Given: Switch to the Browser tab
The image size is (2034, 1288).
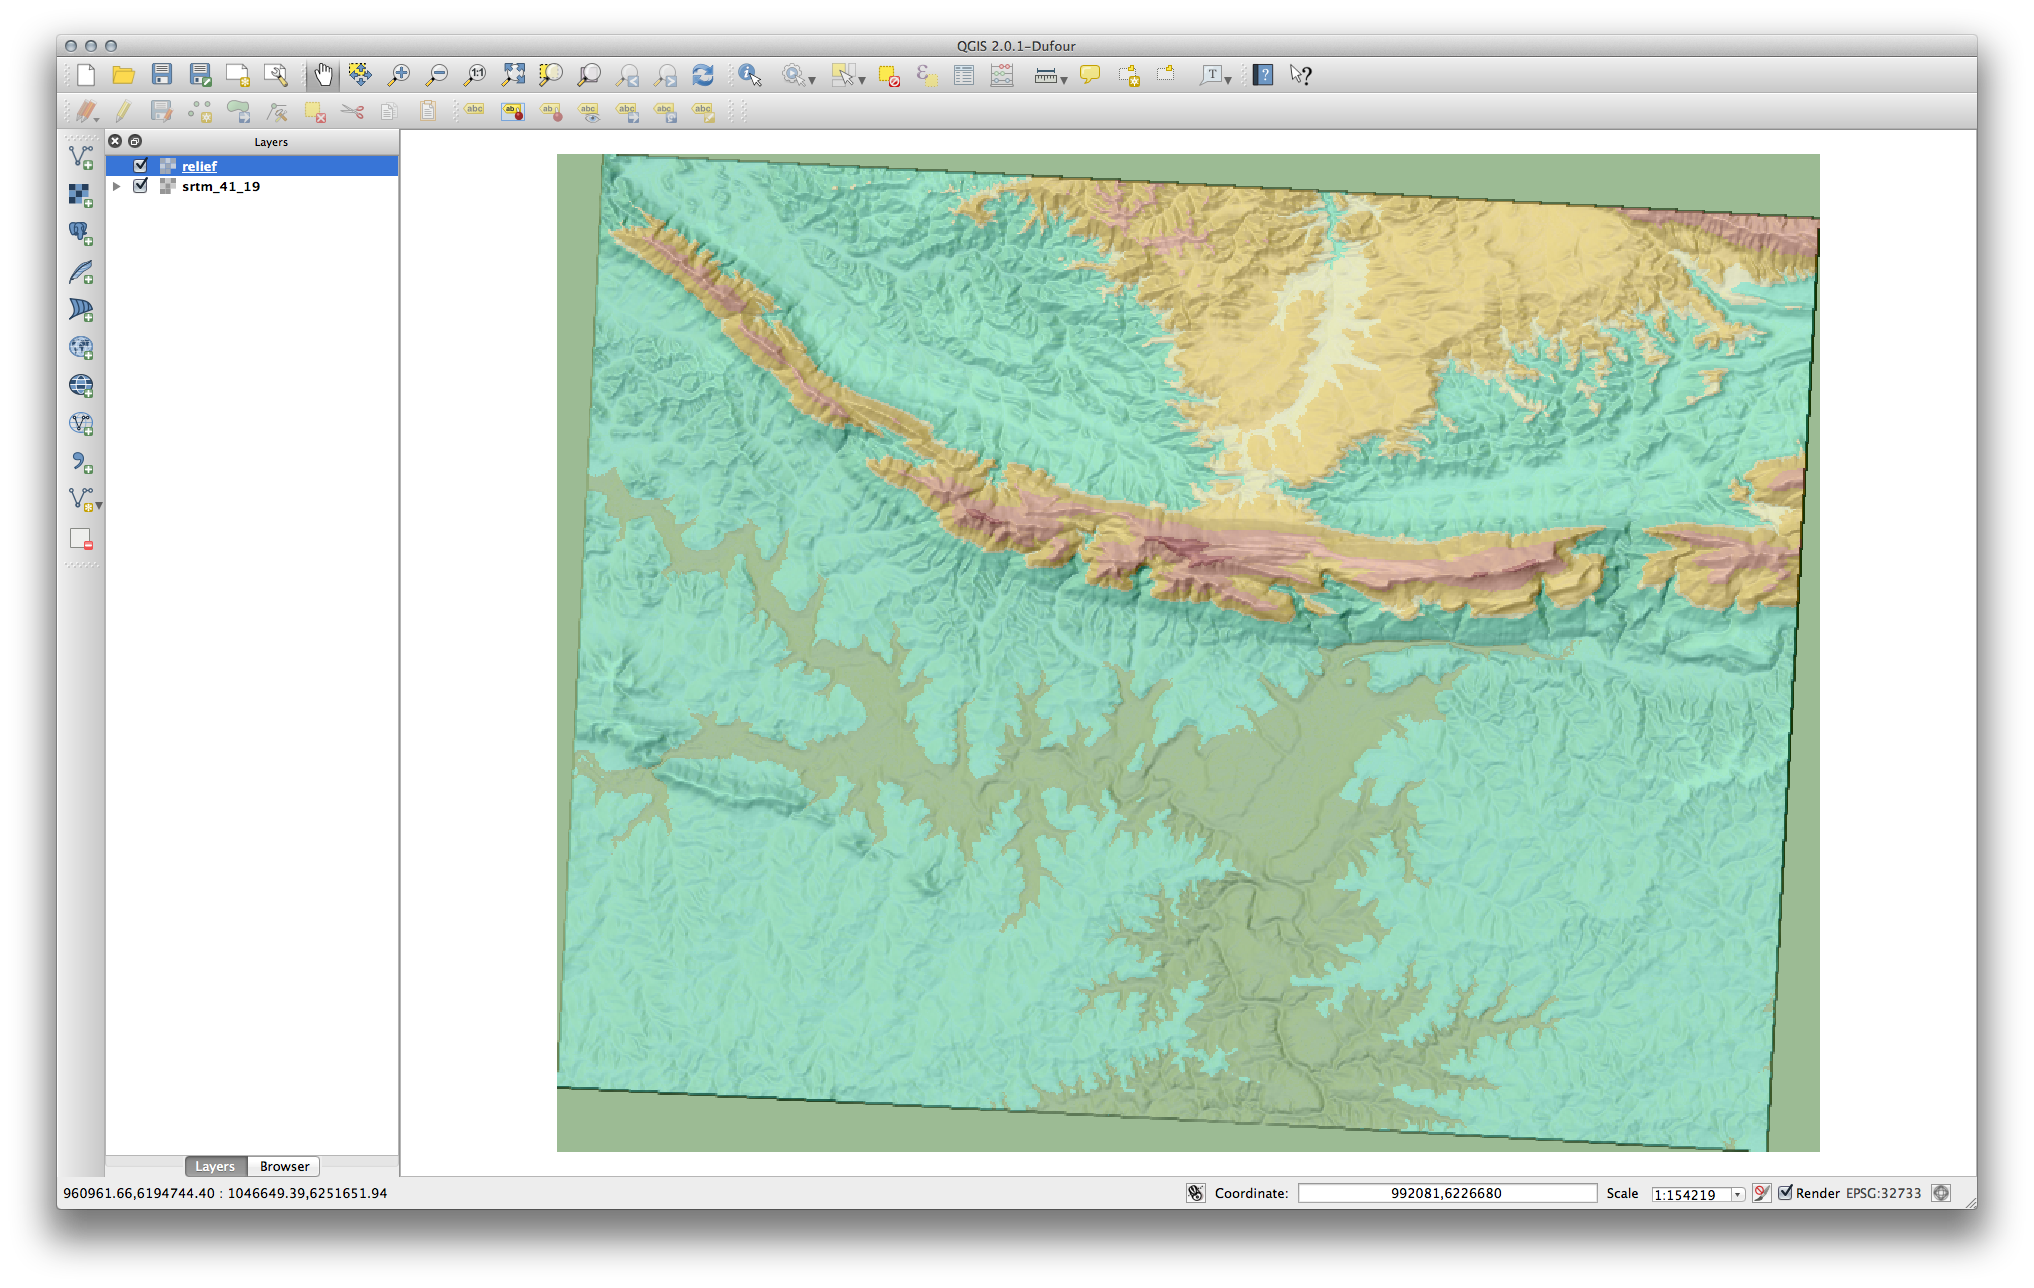Looking at the screenshot, I should (284, 1166).
